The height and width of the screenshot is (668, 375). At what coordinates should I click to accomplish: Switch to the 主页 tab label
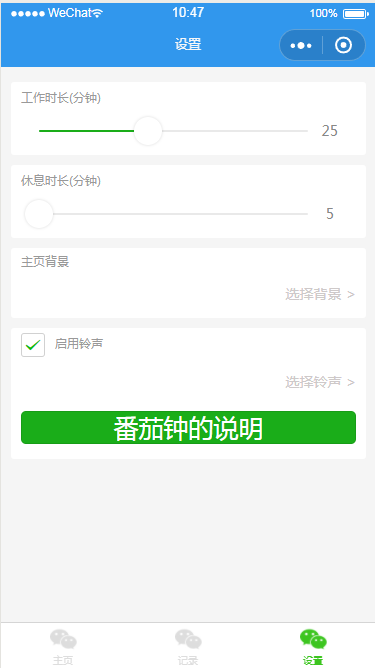point(63,660)
